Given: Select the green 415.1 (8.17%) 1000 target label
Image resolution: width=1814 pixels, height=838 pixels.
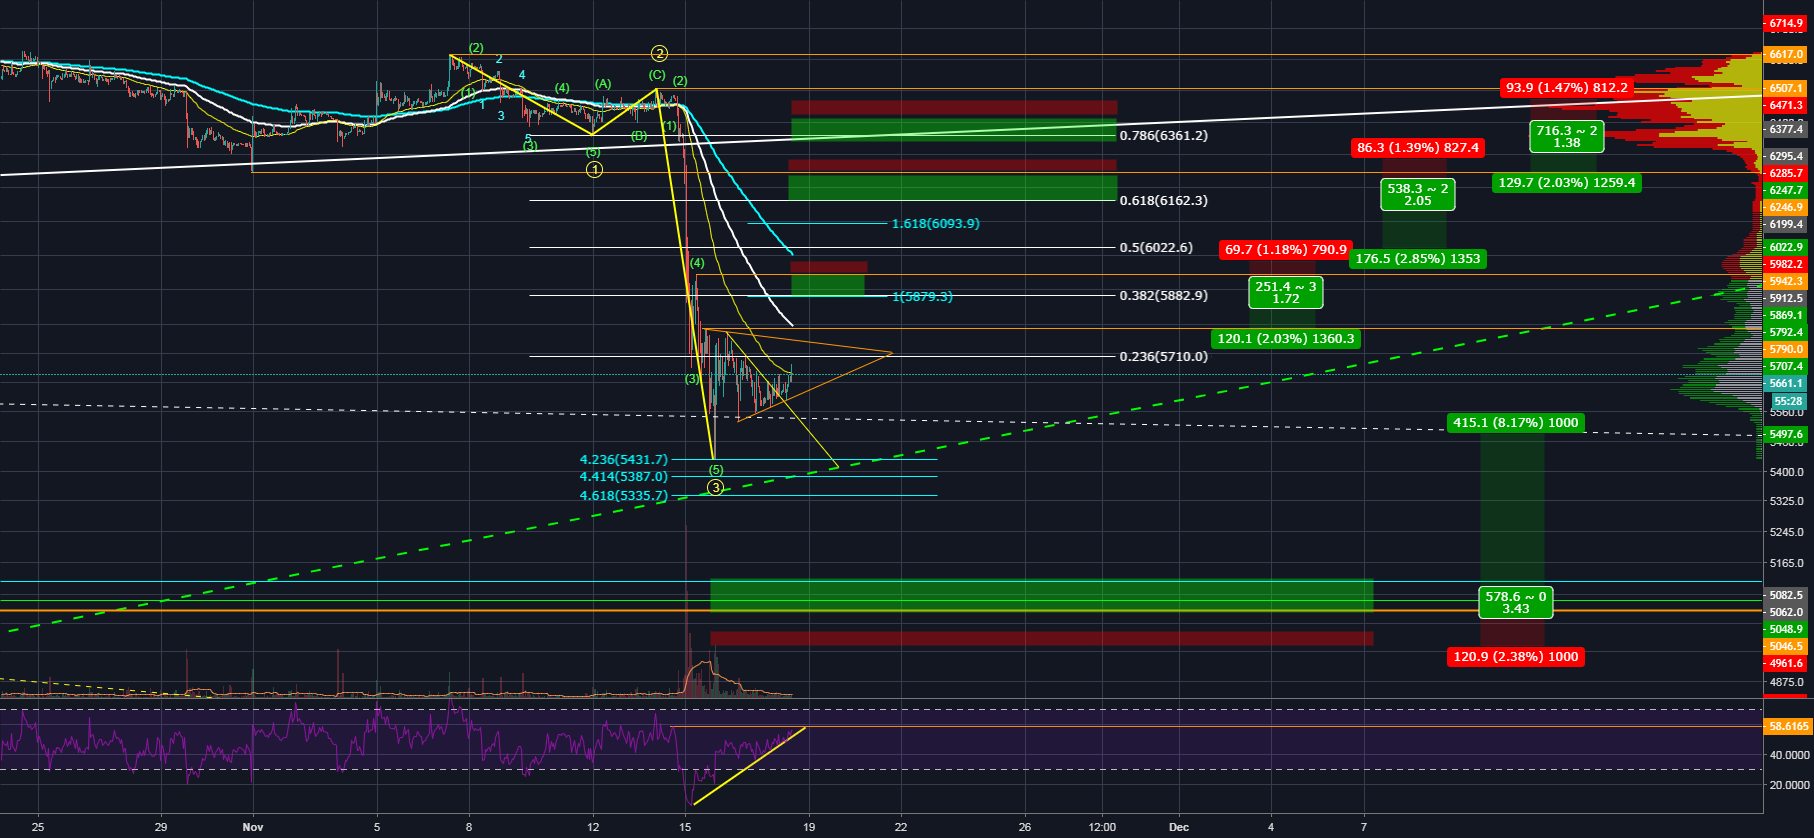Looking at the screenshot, I should (1516, 423).
